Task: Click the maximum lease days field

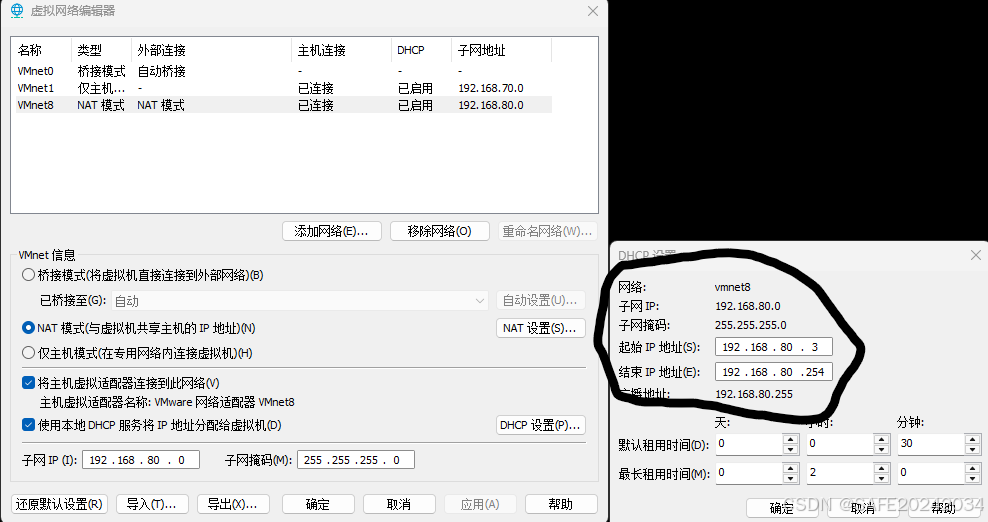Action: coord(749,473)
